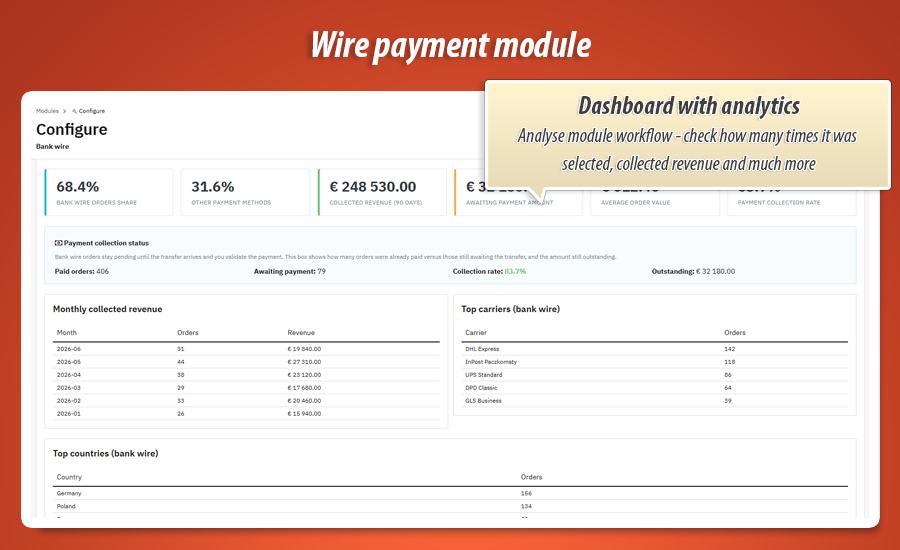Click the Configure breadcrumb wrench icon
Image resolution: width=900 pixels, height=550 pixels.
click(x=75, y=111)
